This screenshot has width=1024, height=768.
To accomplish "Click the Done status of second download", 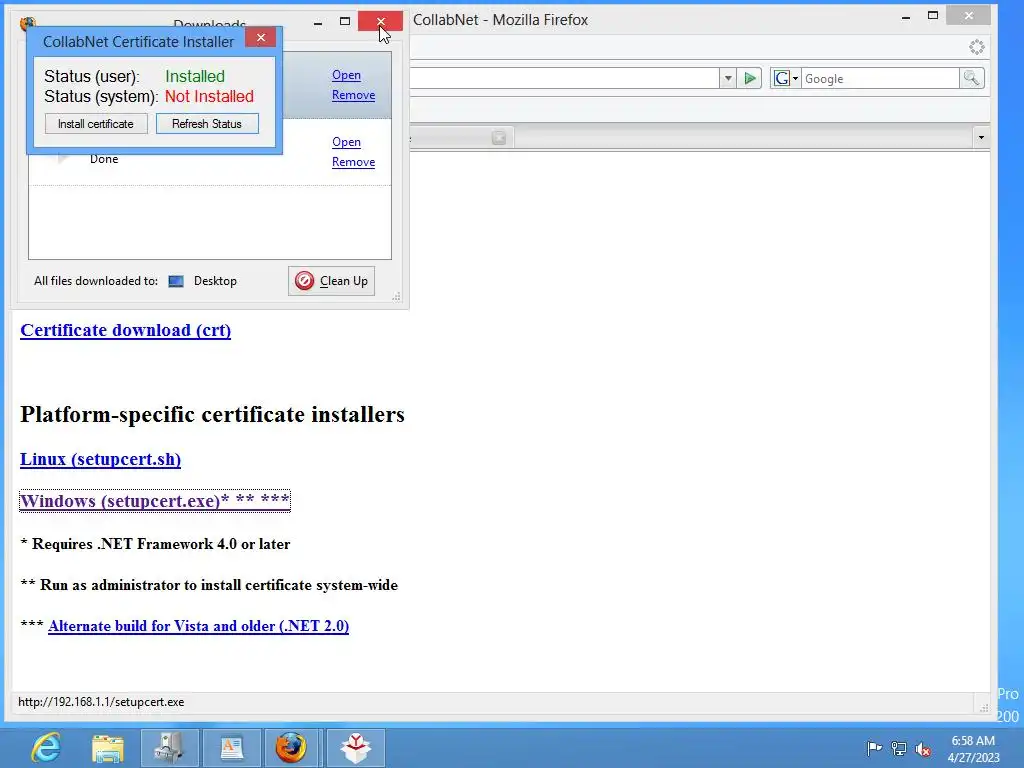I will click(x=104, y=159).
